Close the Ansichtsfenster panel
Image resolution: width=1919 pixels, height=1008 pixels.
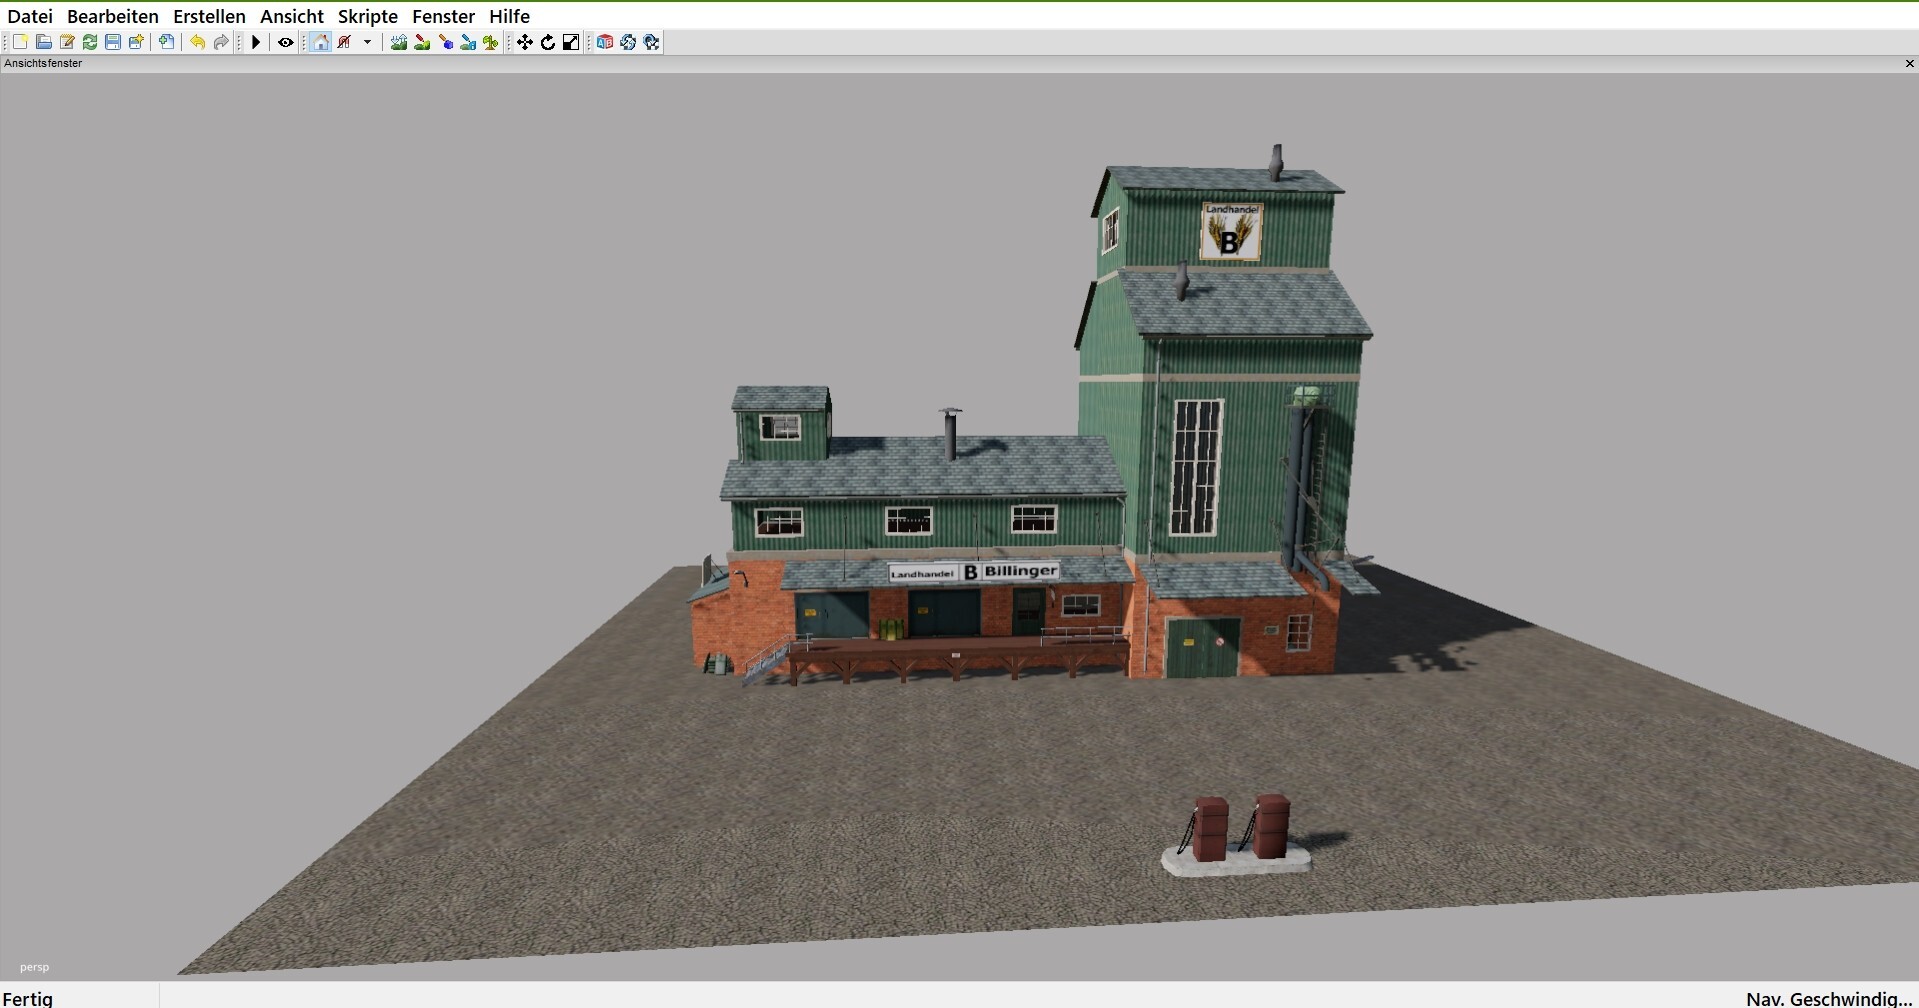click(1909, 63)
